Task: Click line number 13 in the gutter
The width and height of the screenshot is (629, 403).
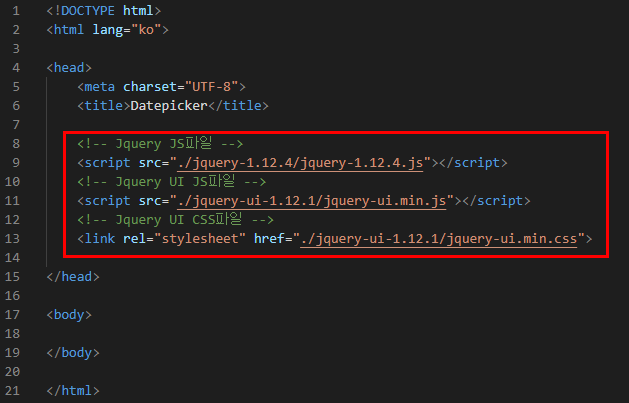Action: (x=12, y=239)
